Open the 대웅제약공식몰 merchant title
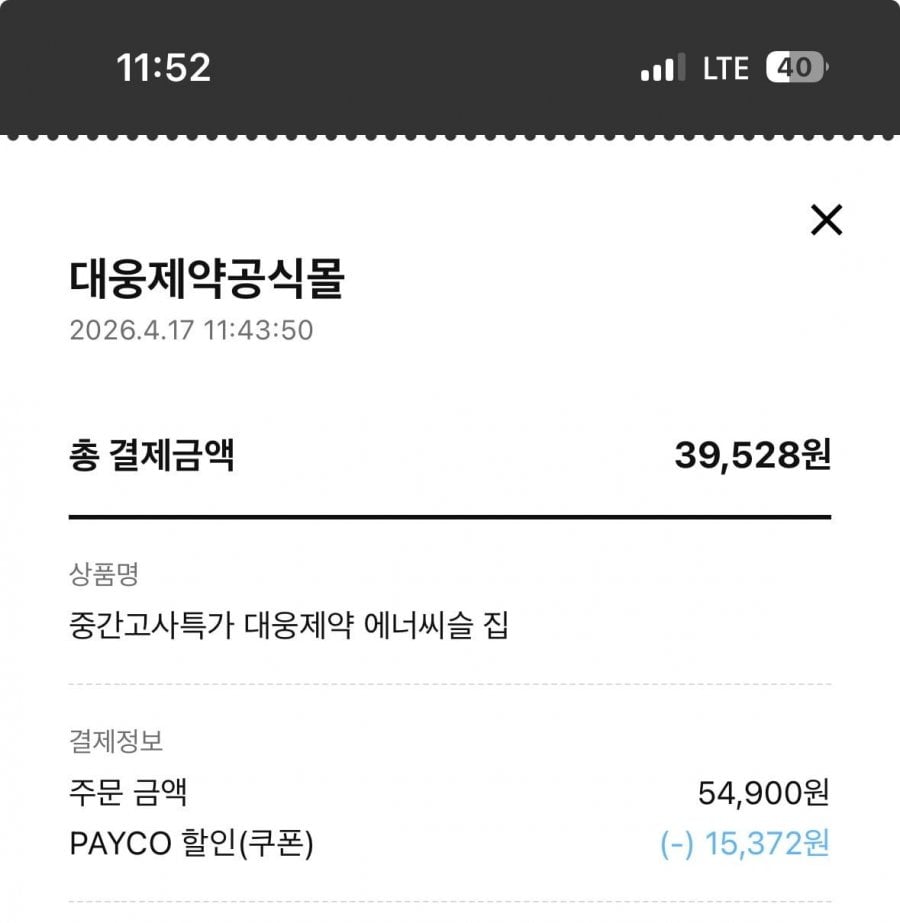Screen dimensions: 900x923 (207, 280)
